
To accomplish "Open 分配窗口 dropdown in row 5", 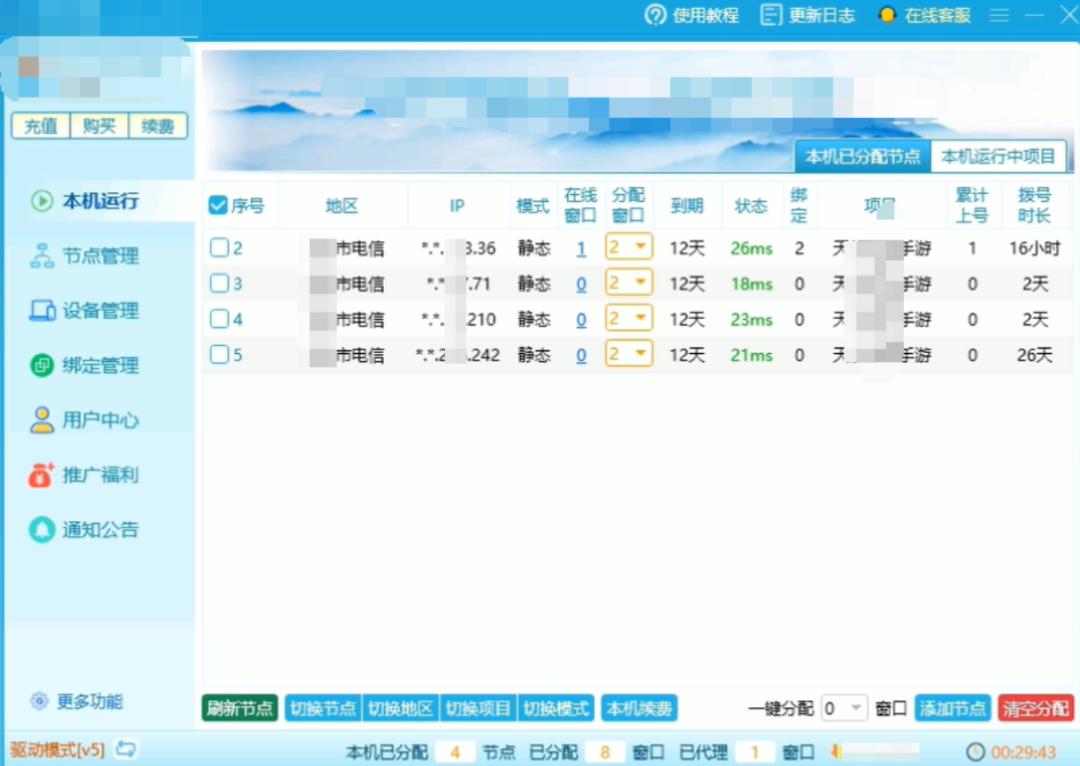I will pos(629,354).
